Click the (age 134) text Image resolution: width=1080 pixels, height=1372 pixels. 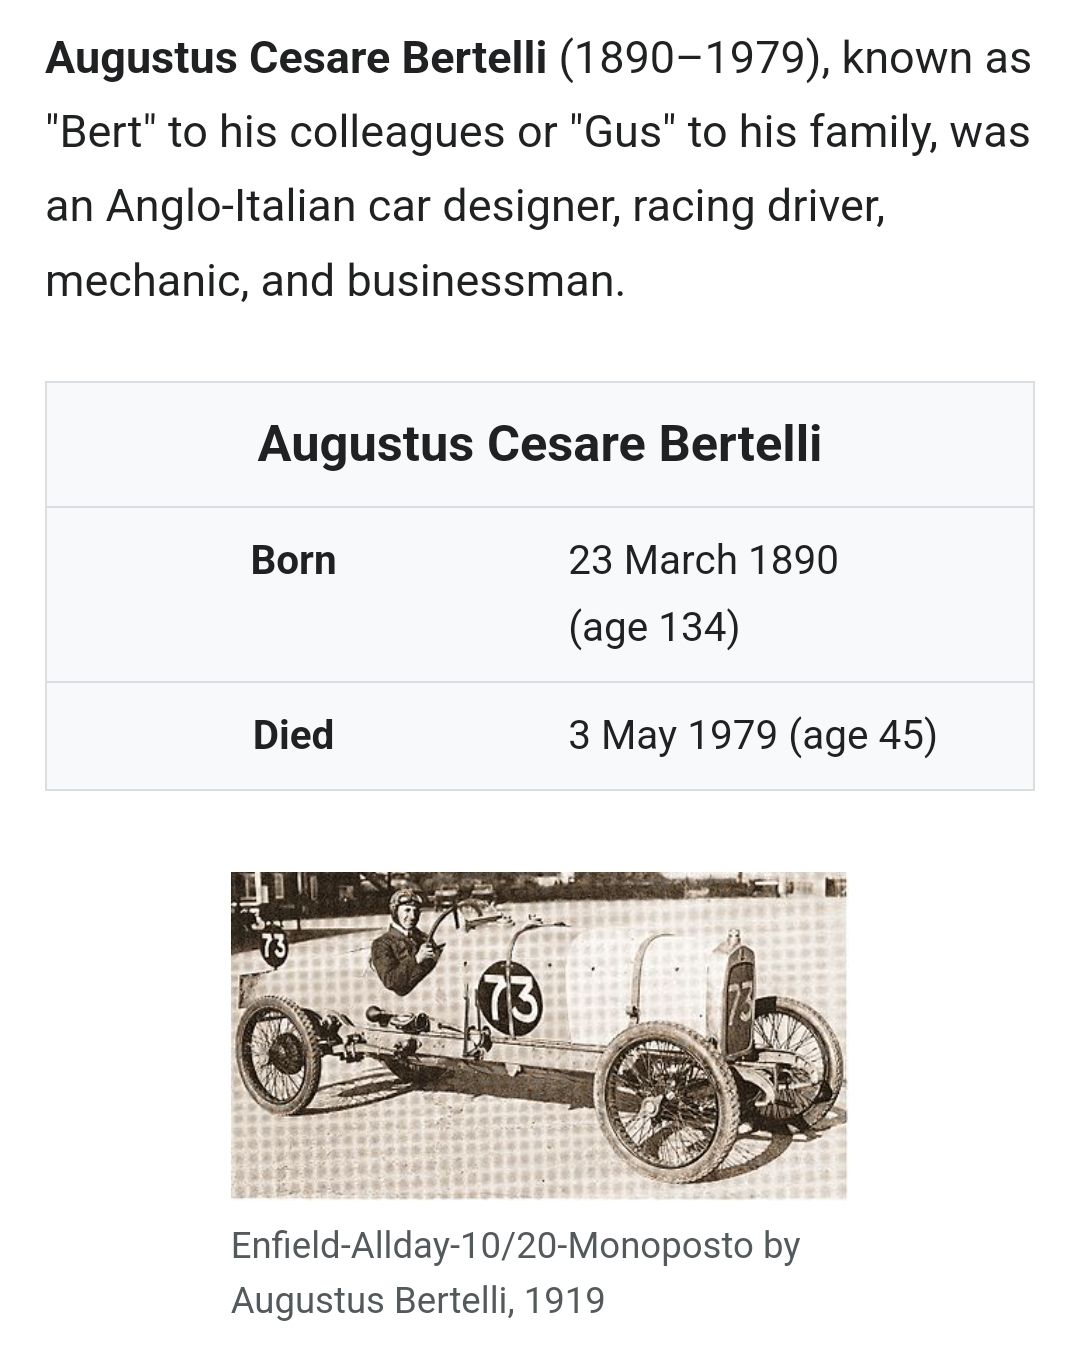tap(654, 627)
